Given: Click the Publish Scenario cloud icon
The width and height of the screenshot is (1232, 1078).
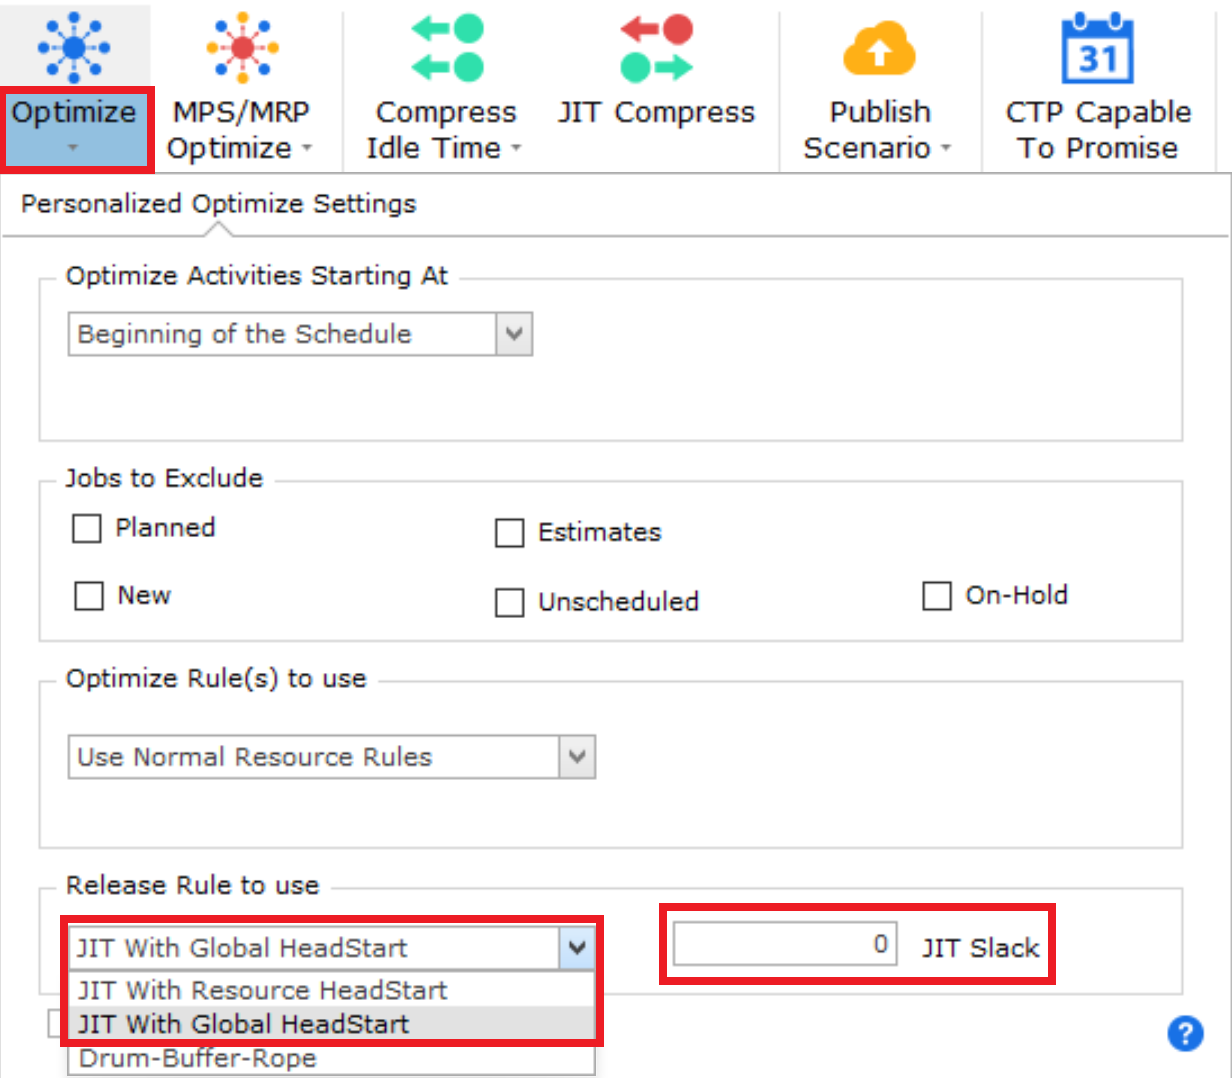Looking at the screenshot, I should pos(879,50).
